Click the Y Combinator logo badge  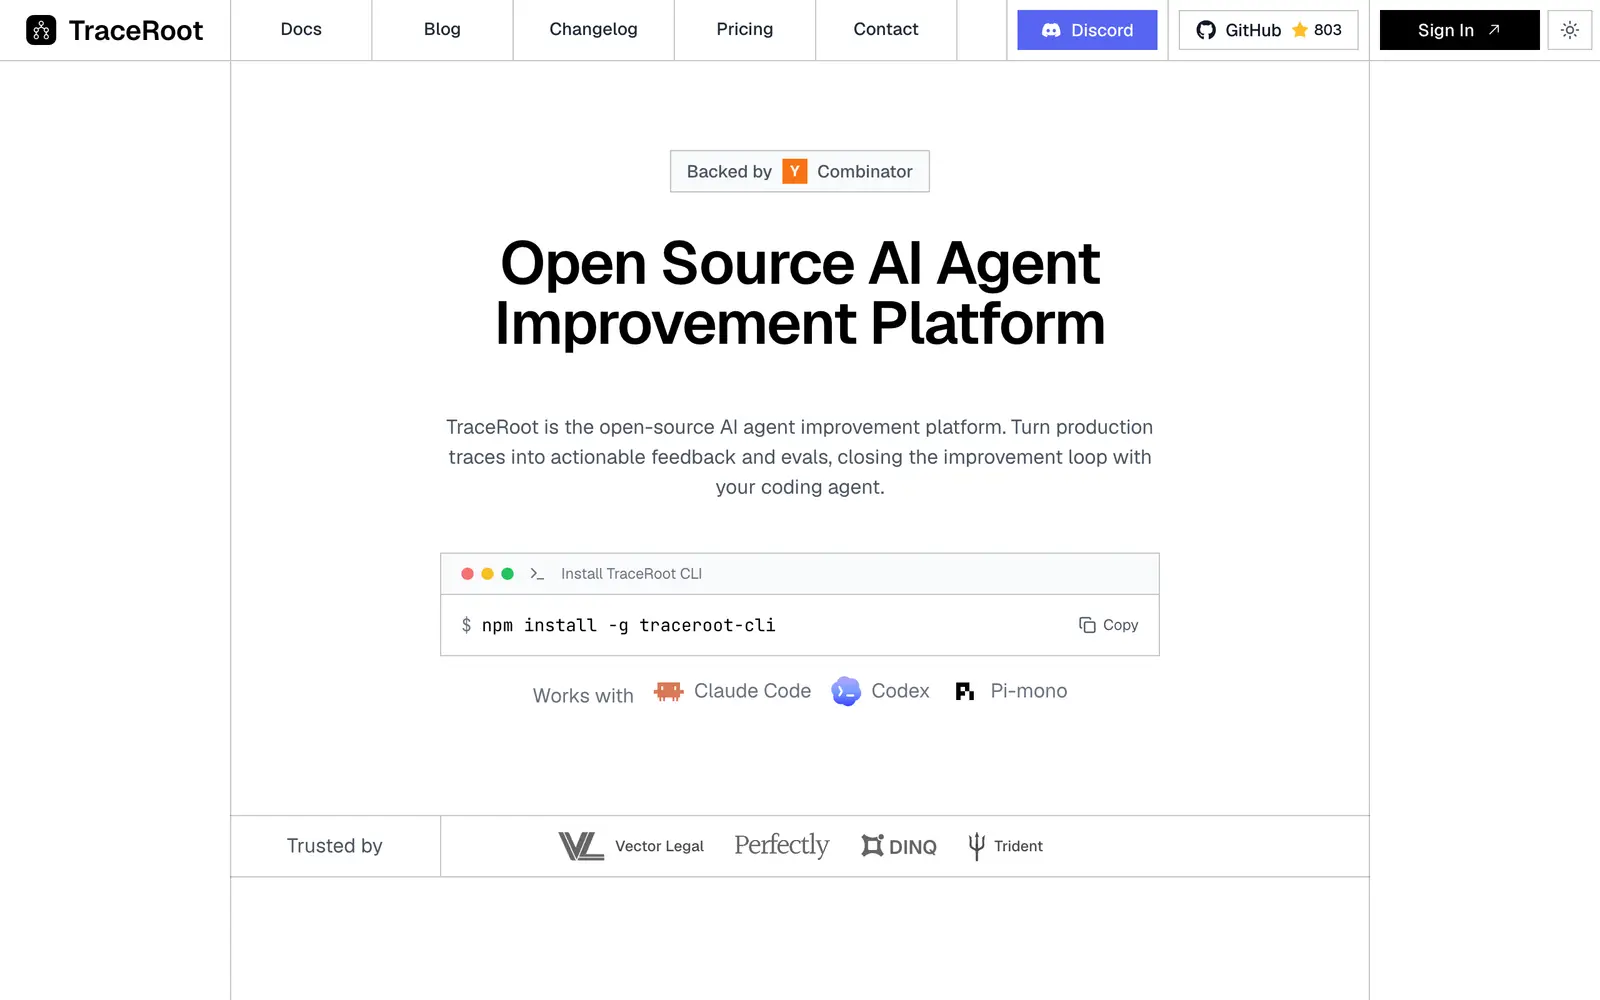tap(795, 171)
